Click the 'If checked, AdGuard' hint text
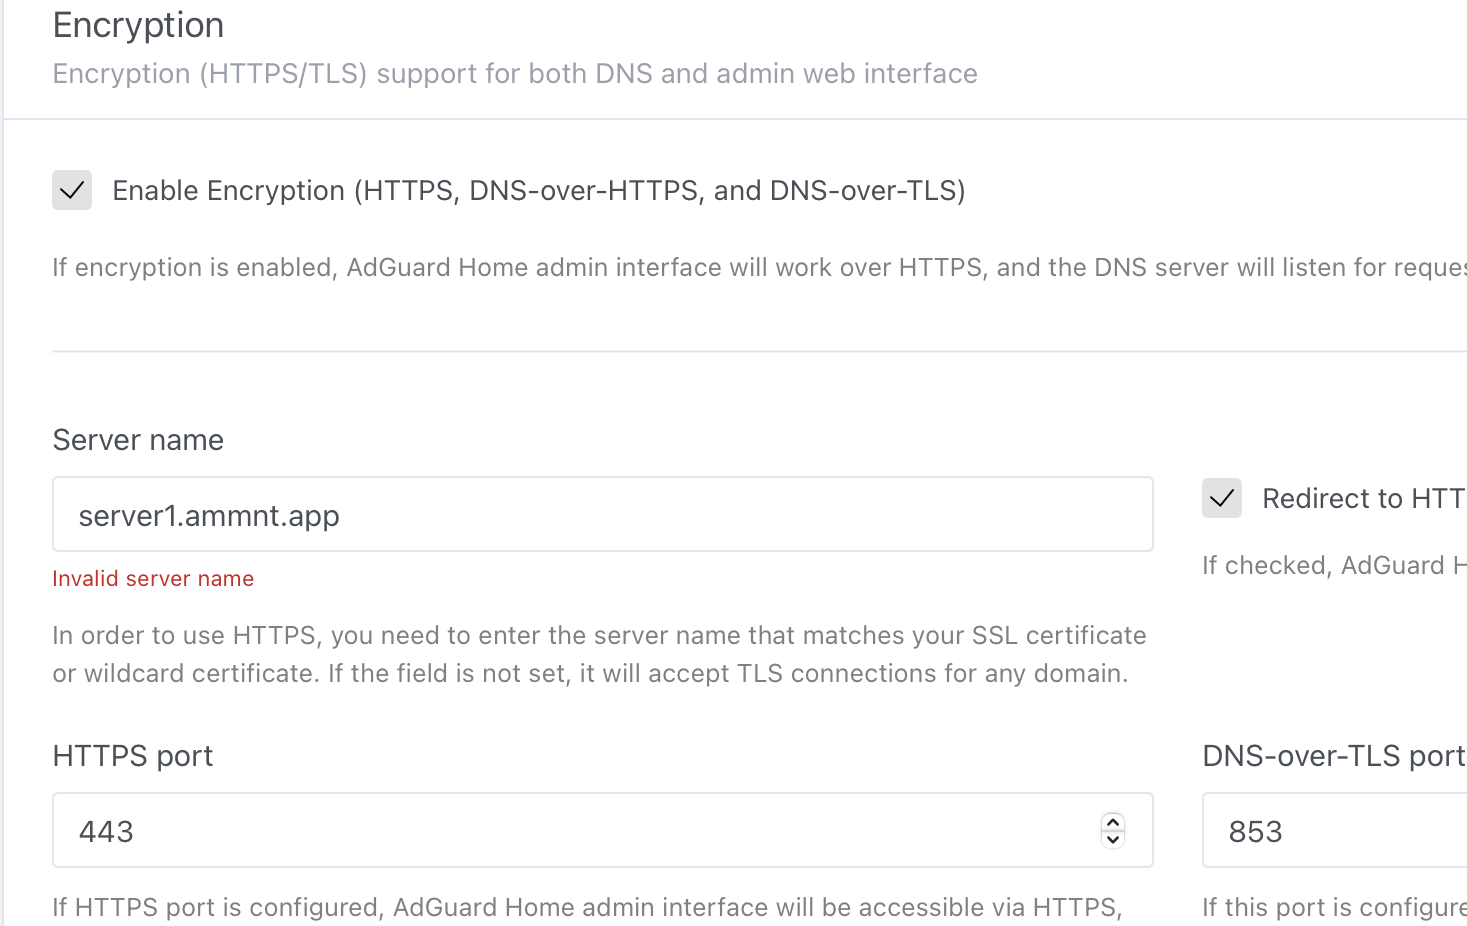1467x926 pixels. 1334,565
